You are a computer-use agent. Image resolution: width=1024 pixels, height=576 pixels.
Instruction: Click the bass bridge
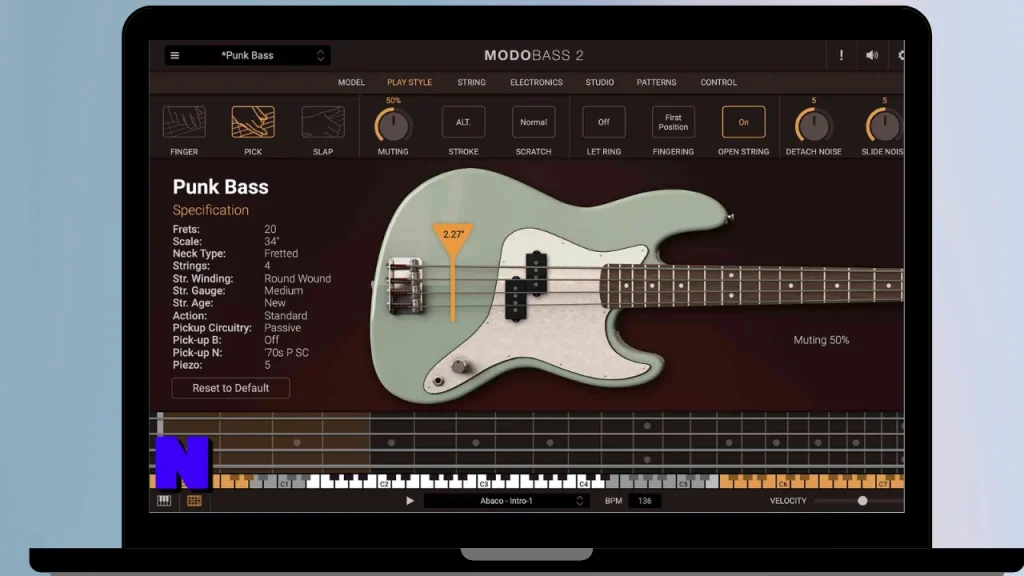405,285
